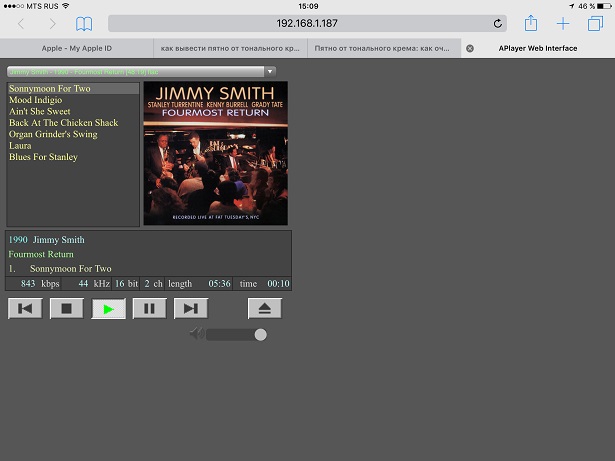This screenshot has width=615, height=461.
Task: Stop playback with the square button
Action: (x=67, y=308)
